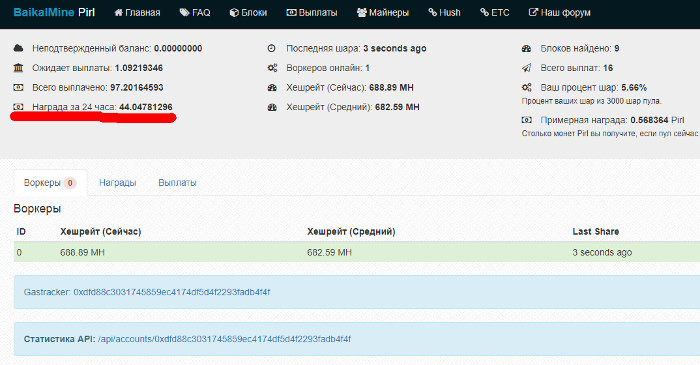700x365 pixels.
Task: Click the cube icon next to Блоки
Action: tap(234, 12)
